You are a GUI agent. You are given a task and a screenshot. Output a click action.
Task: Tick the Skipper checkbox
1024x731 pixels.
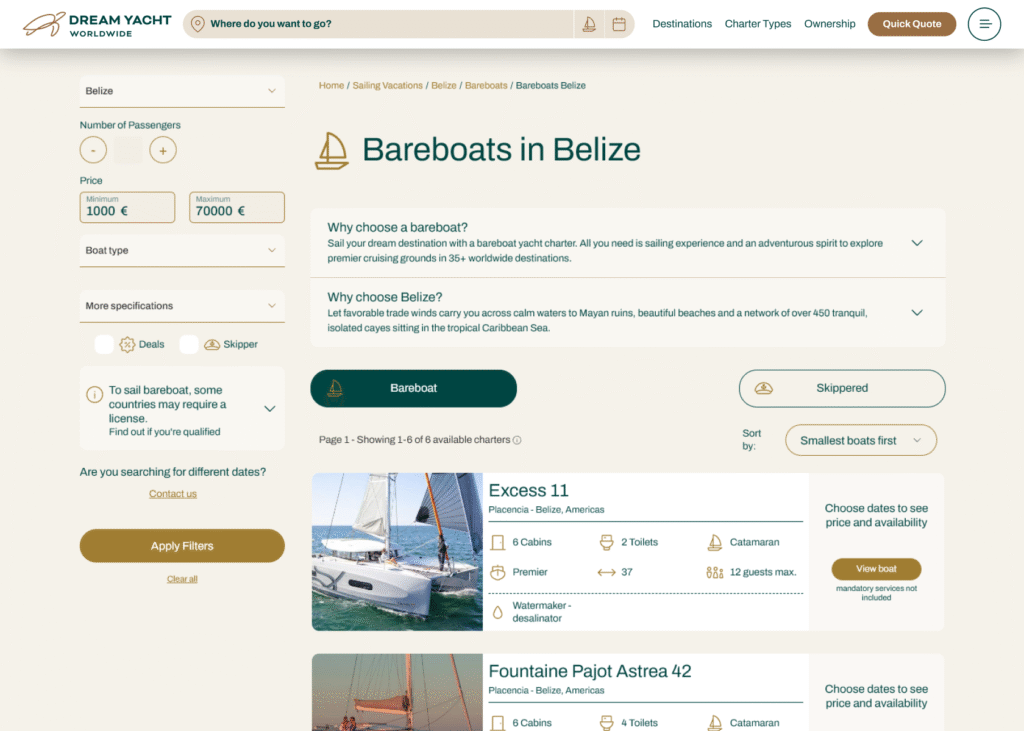click(189, 344)
